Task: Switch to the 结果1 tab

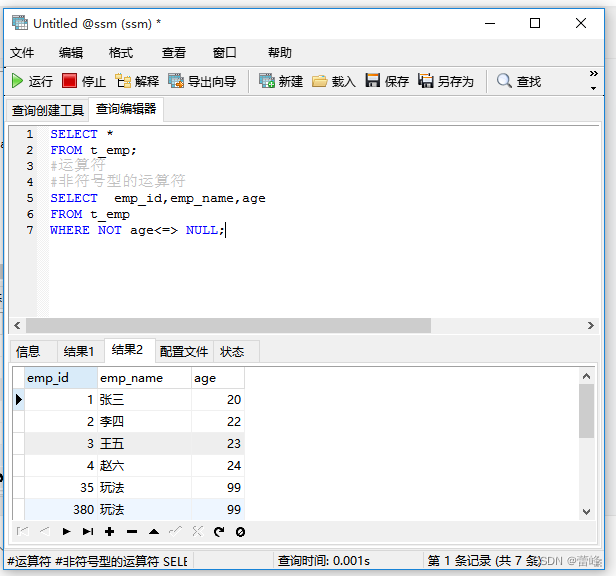Action: pyautogui.click(x=79, y=351)
